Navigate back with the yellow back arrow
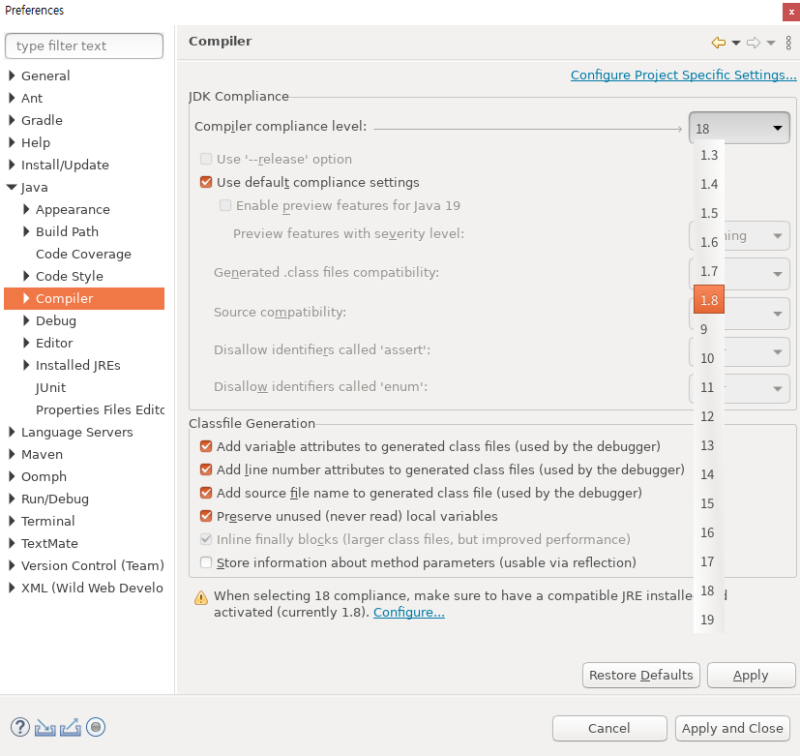The height and width of the screenshot is (756, 800). click(x=720, y=42)
